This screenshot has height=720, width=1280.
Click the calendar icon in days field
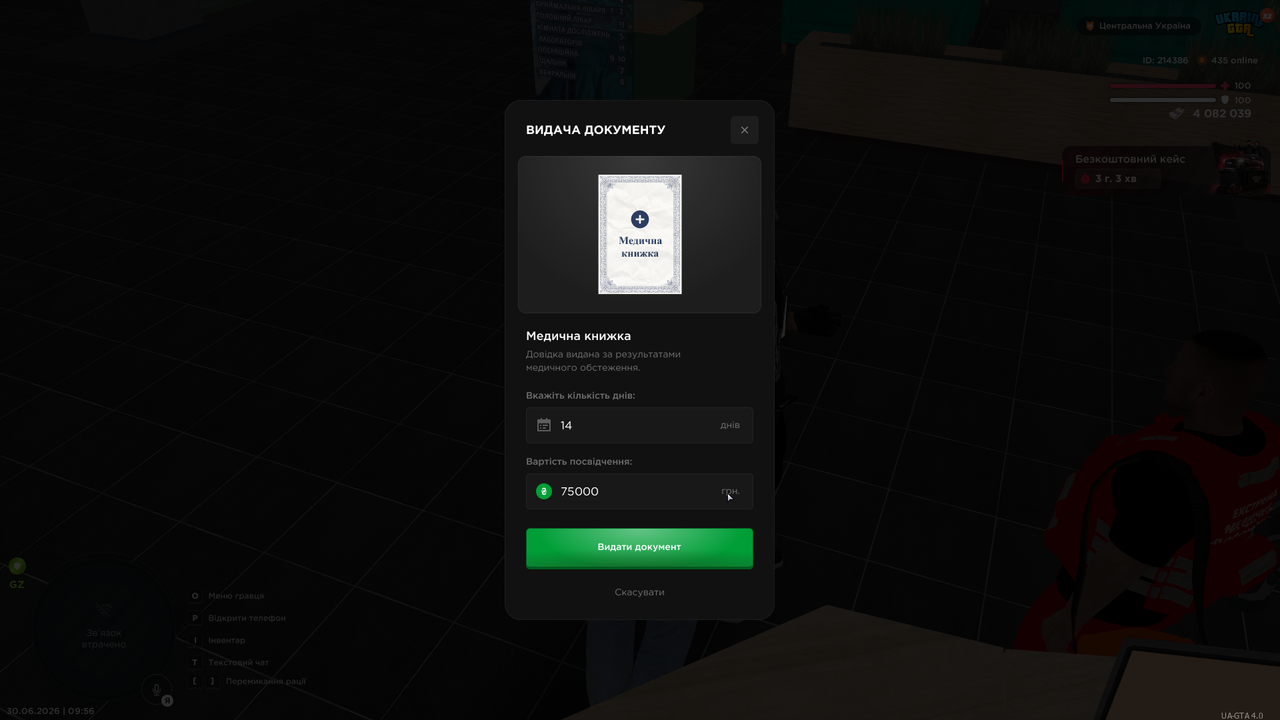[544, 425]
